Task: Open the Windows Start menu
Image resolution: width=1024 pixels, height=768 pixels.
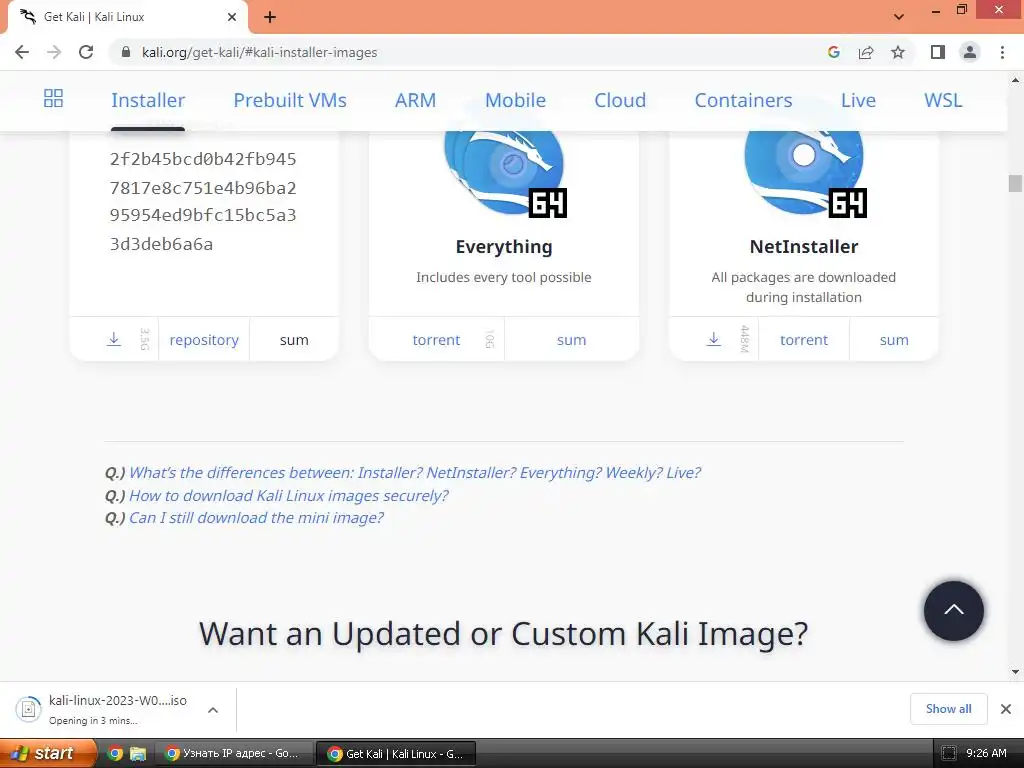Action: 48,753
